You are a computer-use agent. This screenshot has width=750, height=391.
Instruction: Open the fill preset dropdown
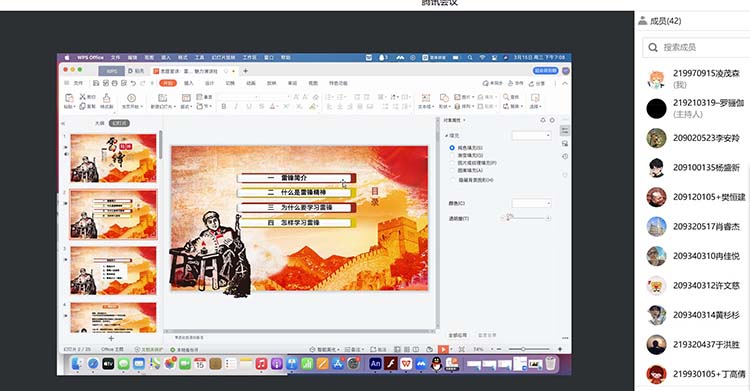pyautogui.click(x=531, y=136)
